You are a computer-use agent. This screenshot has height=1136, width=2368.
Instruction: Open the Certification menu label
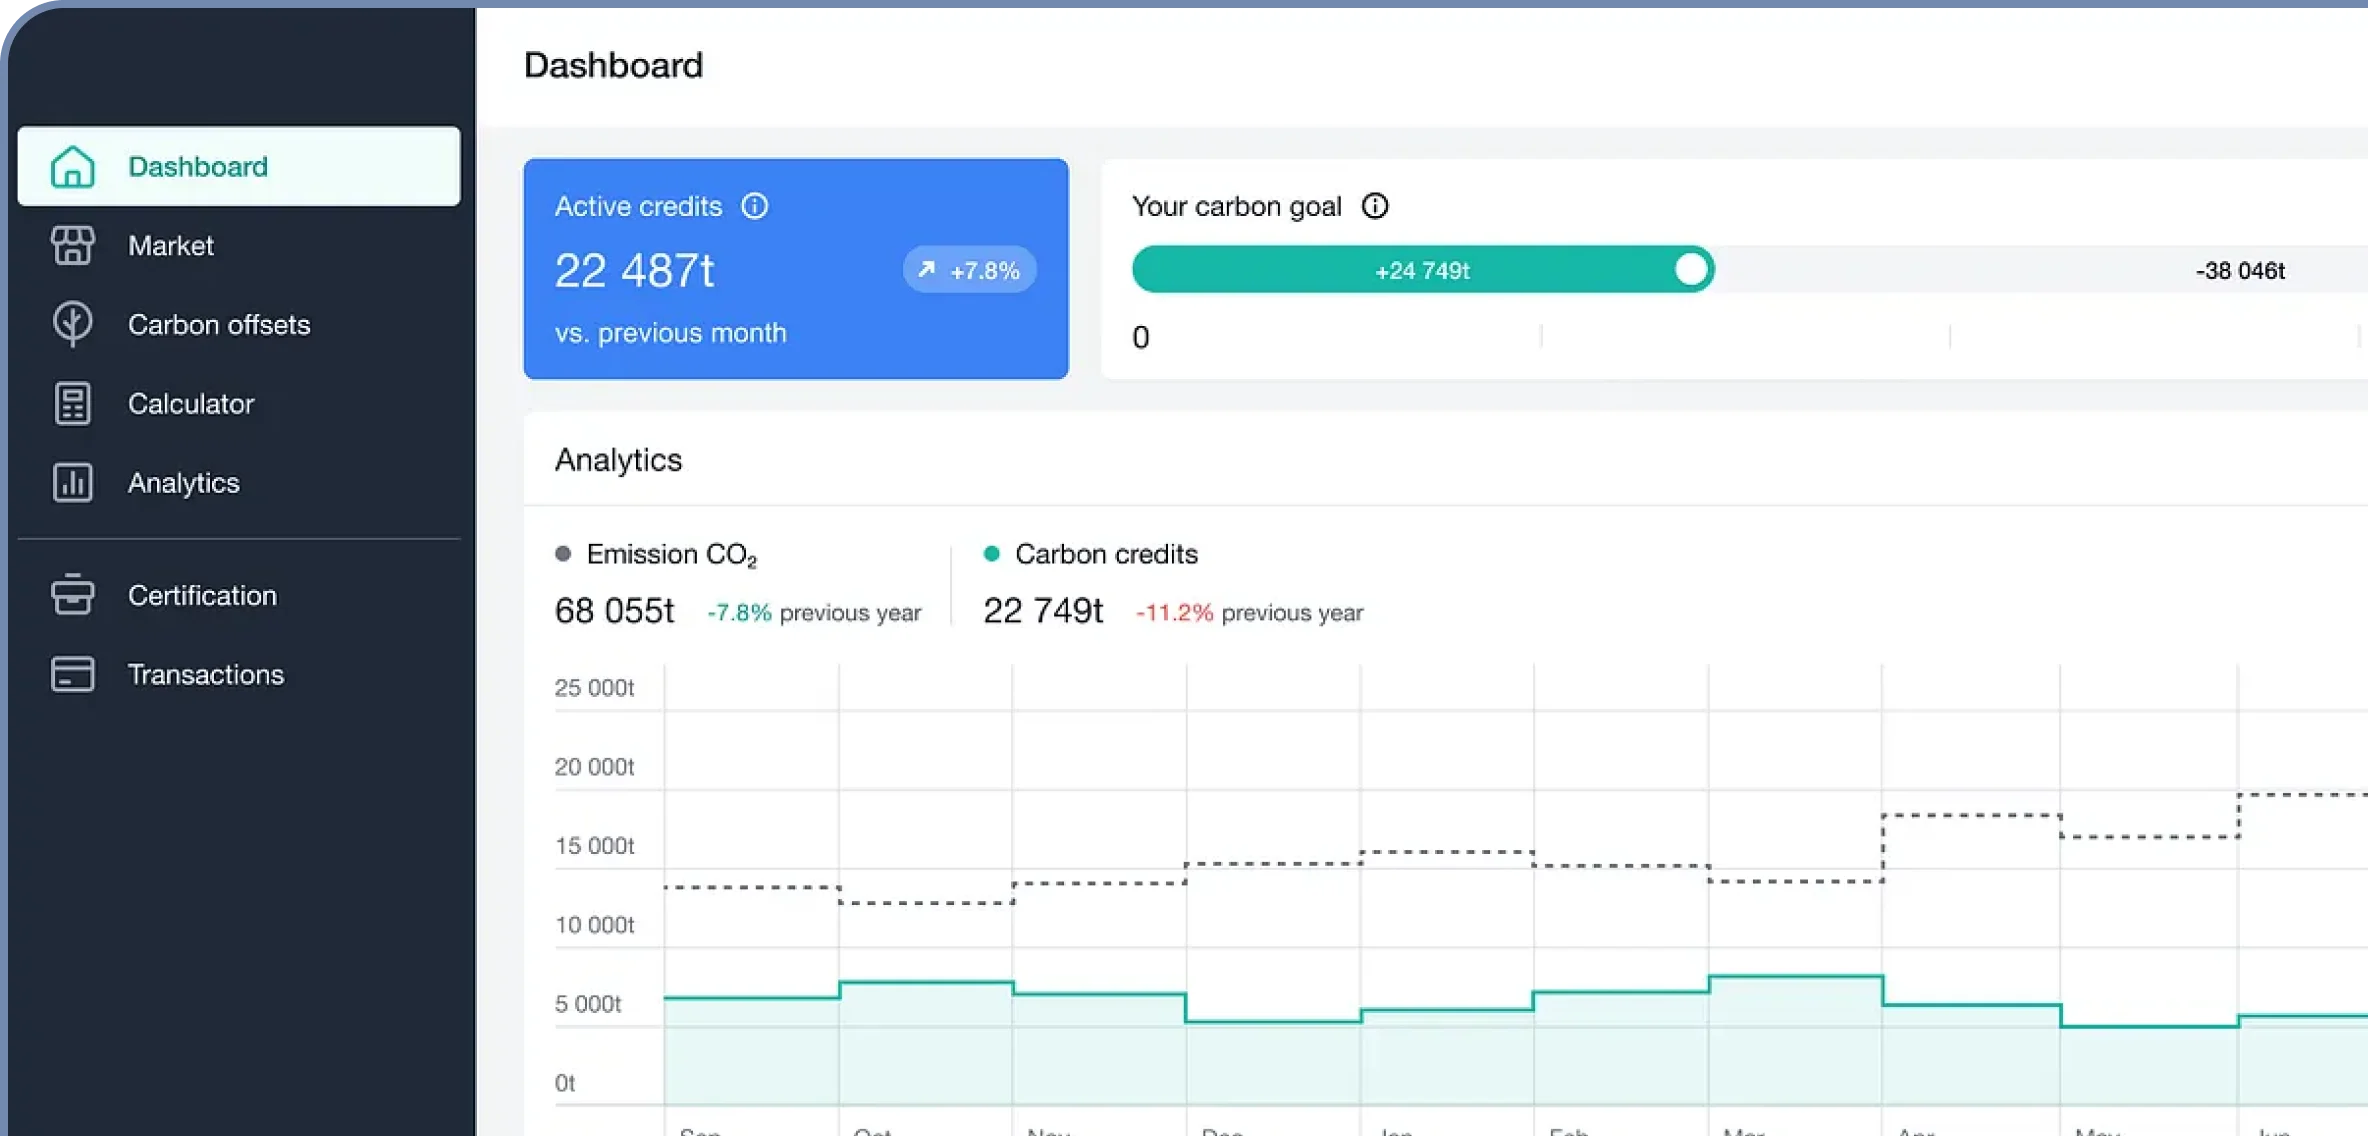coord(202,596)
